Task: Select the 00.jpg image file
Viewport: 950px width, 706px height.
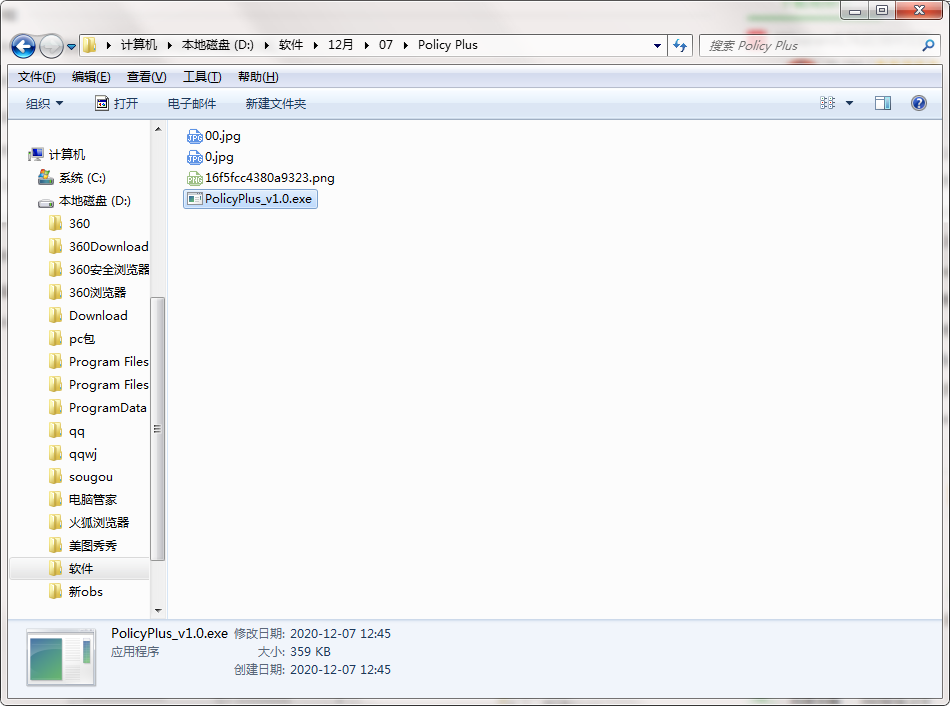Action: coord(214,136)
